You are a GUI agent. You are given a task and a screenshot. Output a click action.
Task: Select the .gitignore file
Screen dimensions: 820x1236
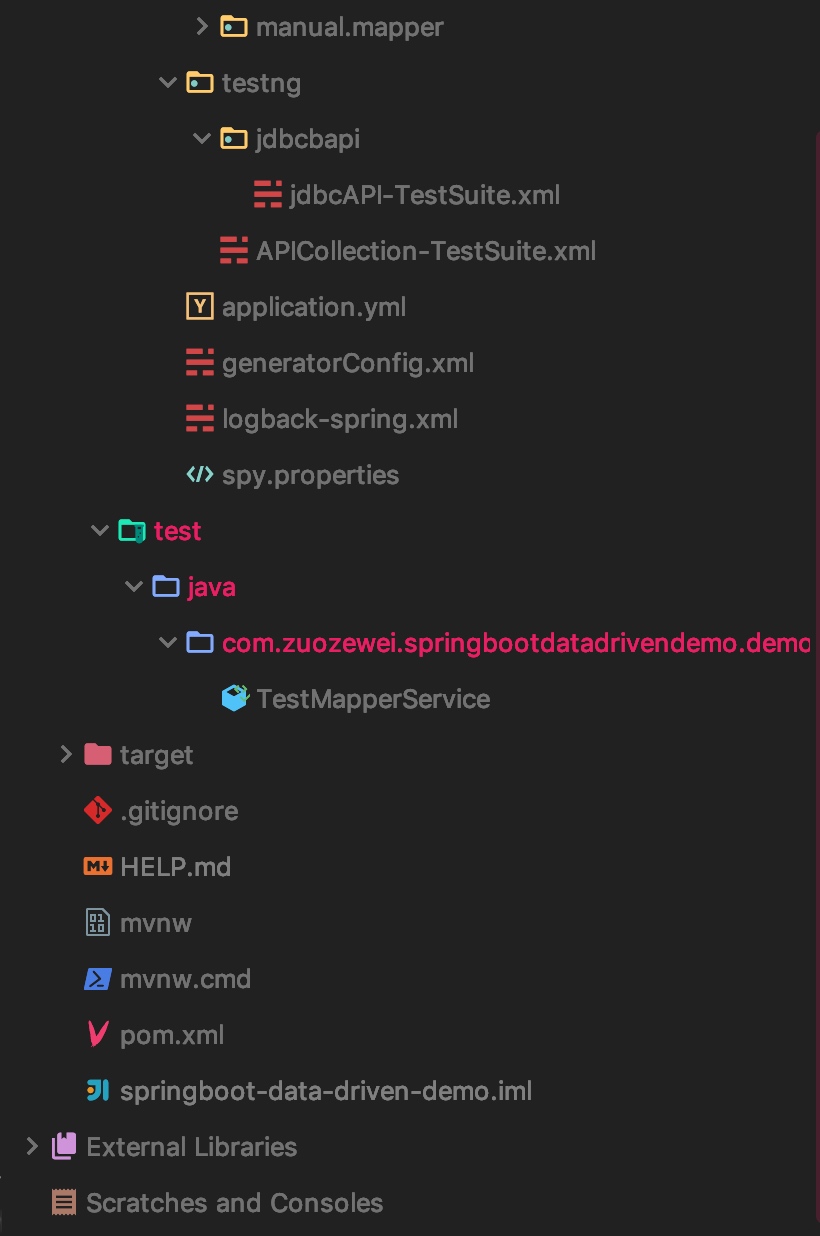click(179, 811)
